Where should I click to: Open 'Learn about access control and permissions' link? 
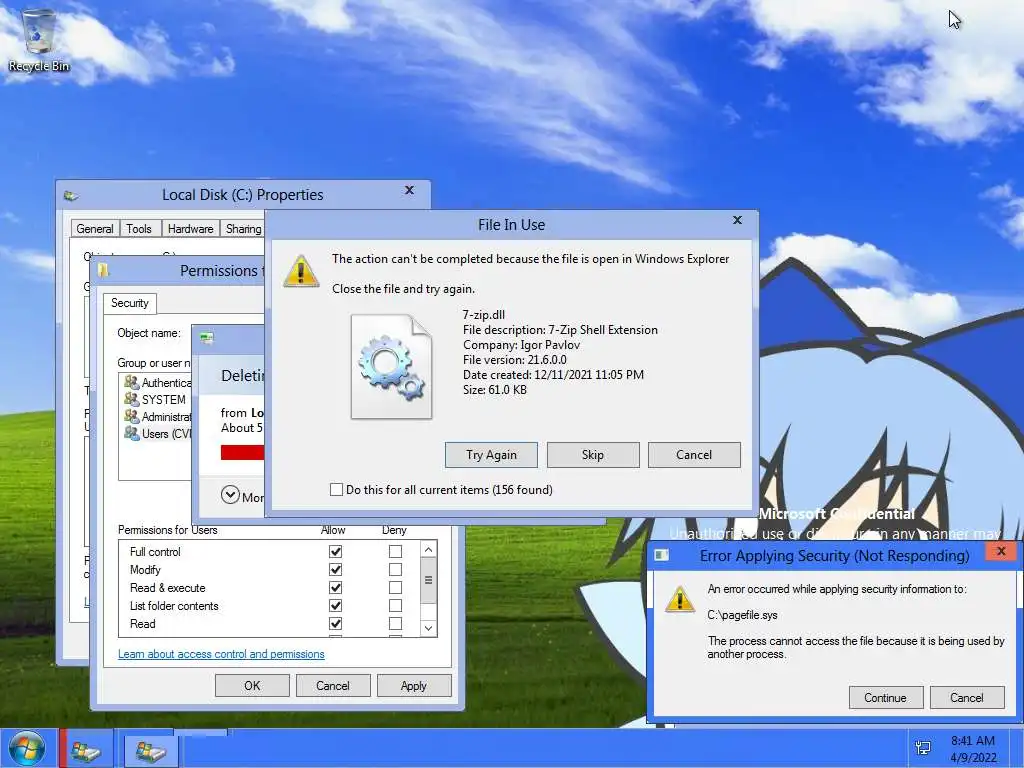[221, 654]
